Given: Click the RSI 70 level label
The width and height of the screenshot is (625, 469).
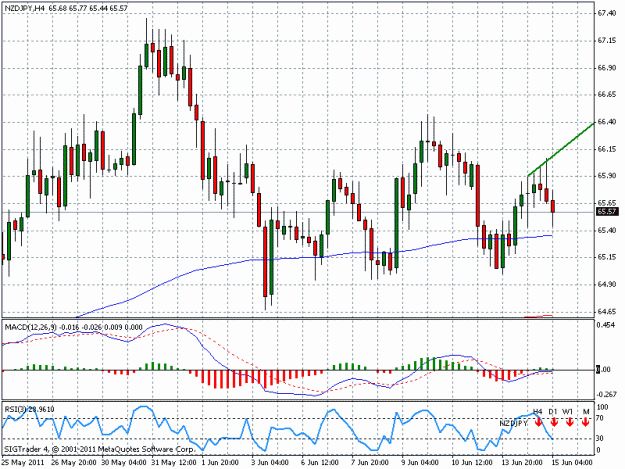Looking at the screenshot, I should coord(599,418).
